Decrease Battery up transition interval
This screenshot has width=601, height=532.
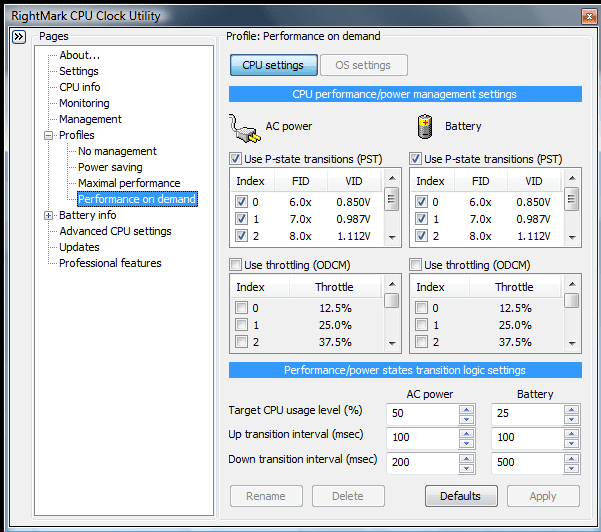(571, 443)
